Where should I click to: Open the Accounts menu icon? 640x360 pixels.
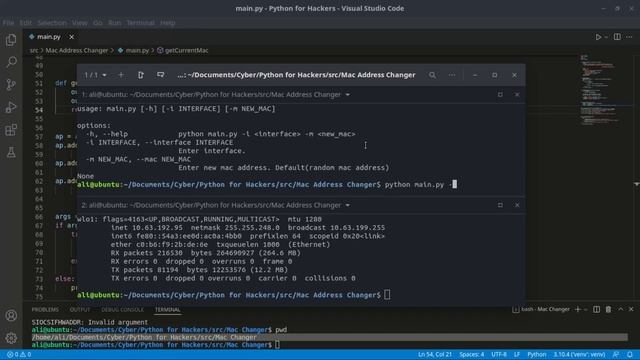point(11,316)
